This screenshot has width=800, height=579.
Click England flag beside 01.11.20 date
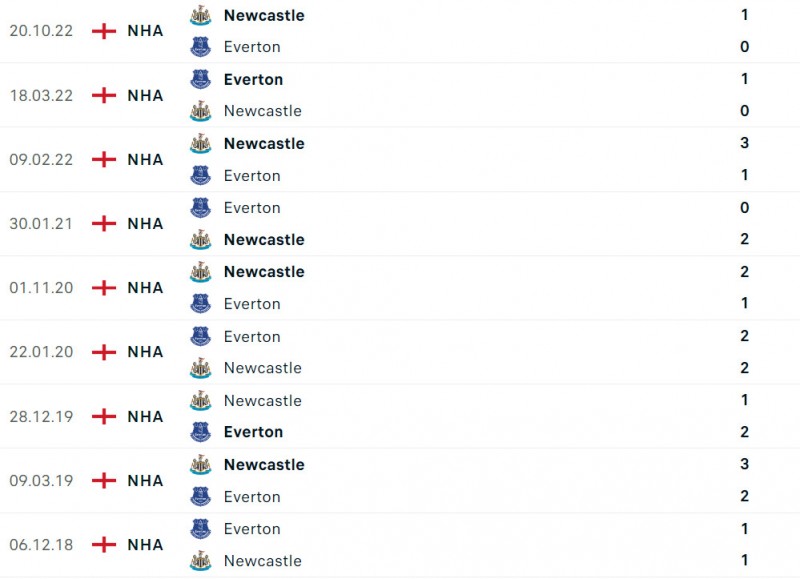(104, 288)
